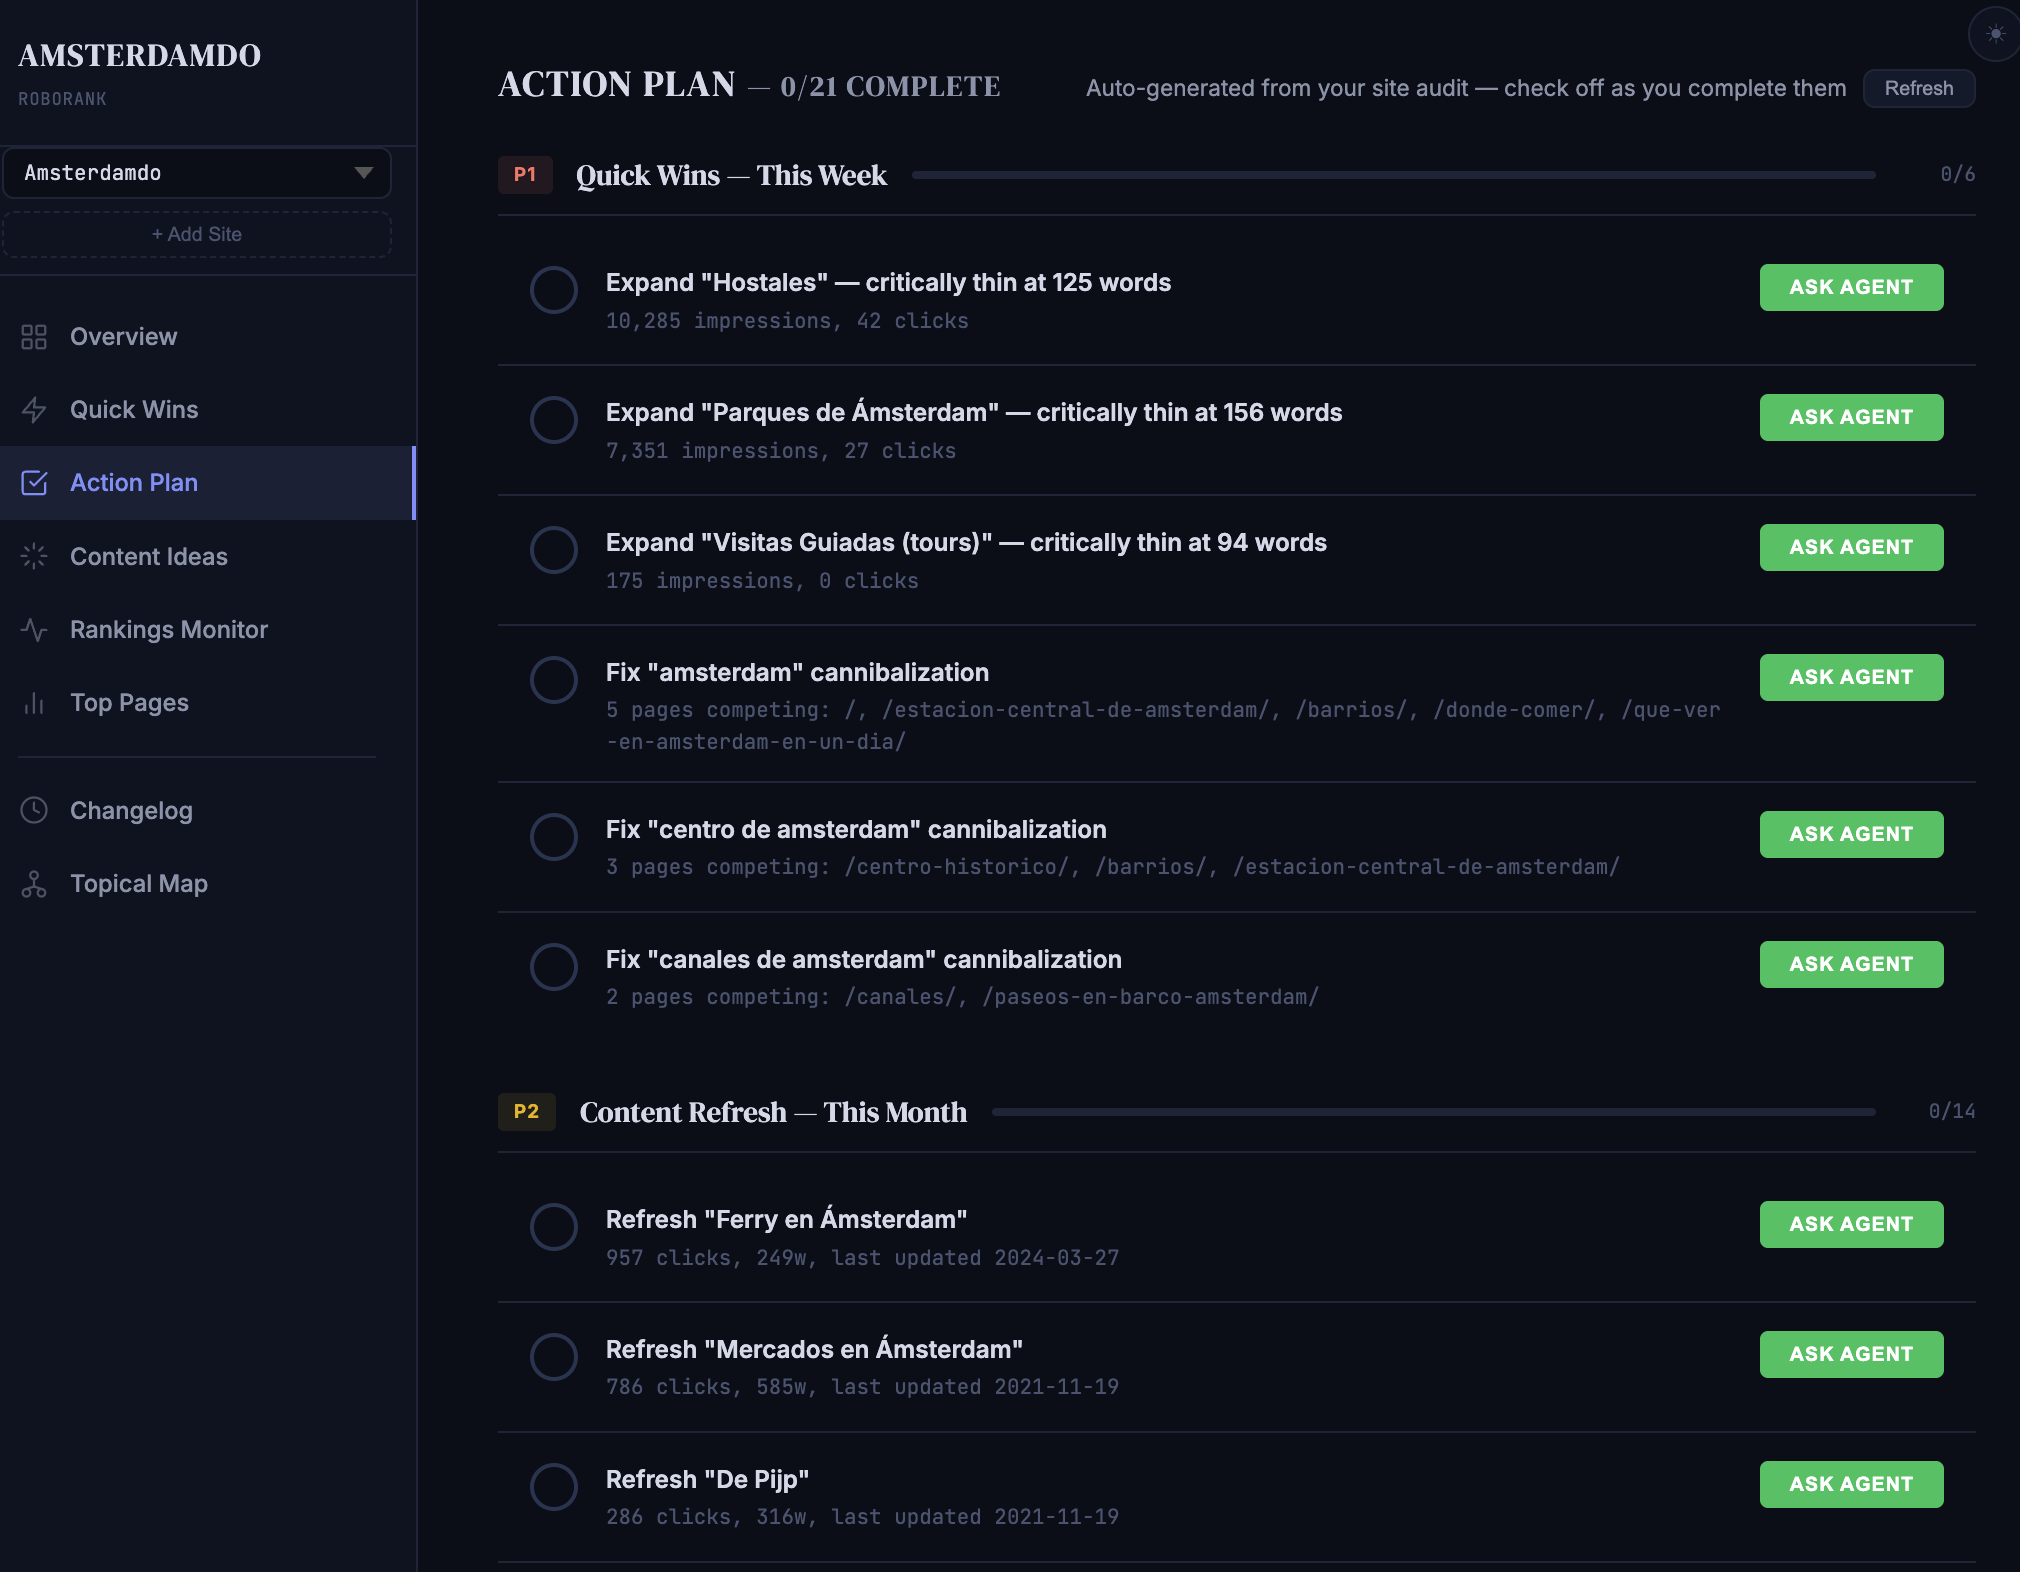Click the Top Pages bar chart icon
The image size is (2020, 1572).
click(x=34, y=703)
